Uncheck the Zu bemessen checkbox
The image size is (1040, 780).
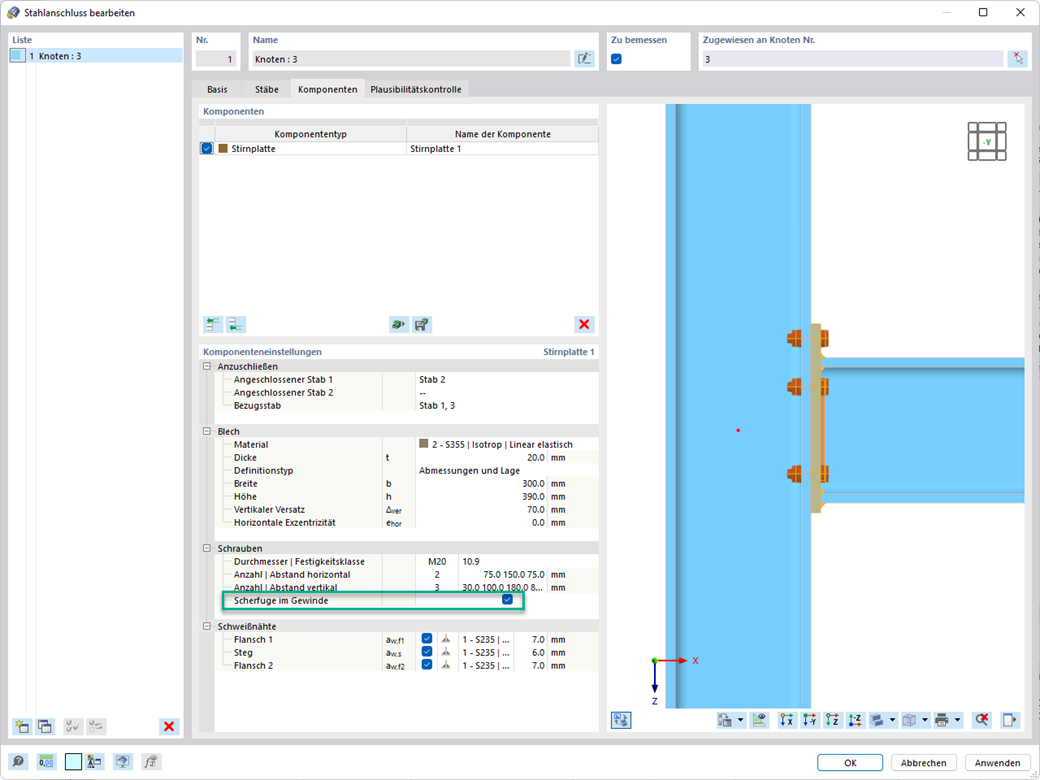(x=616, y=59)
